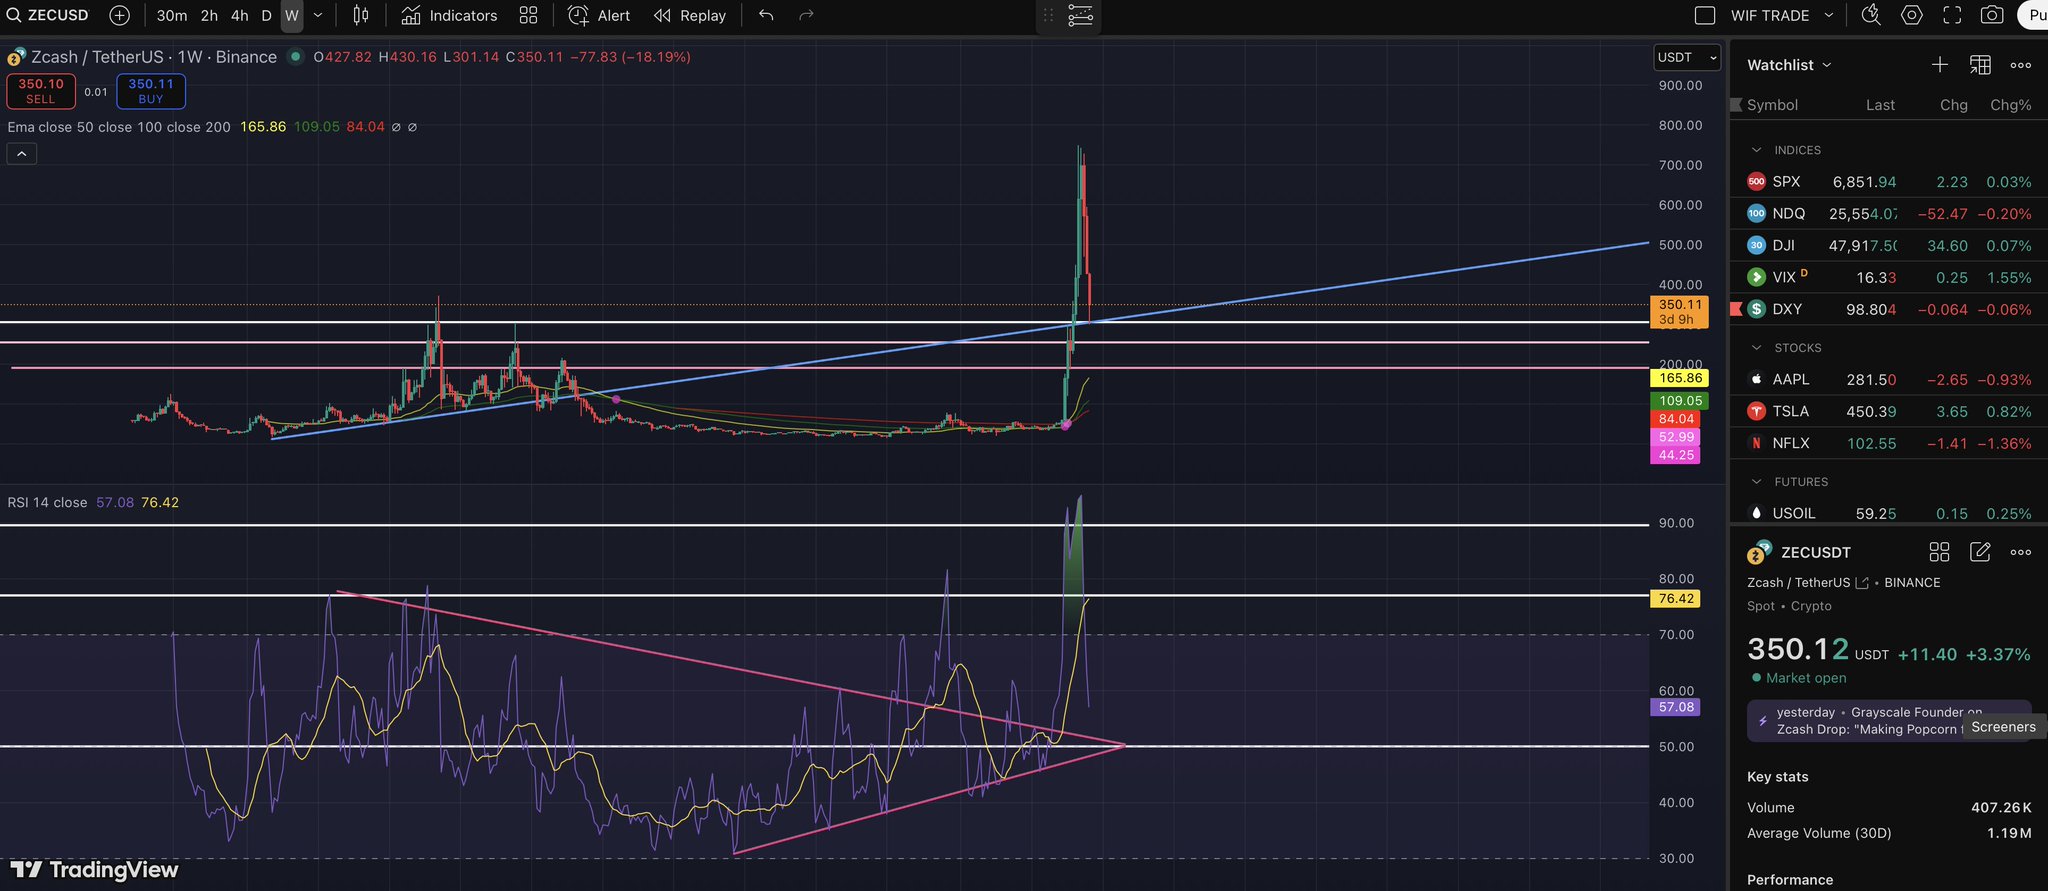
Task: Open the USDT currency dropdown
Action: (1686, 58)
